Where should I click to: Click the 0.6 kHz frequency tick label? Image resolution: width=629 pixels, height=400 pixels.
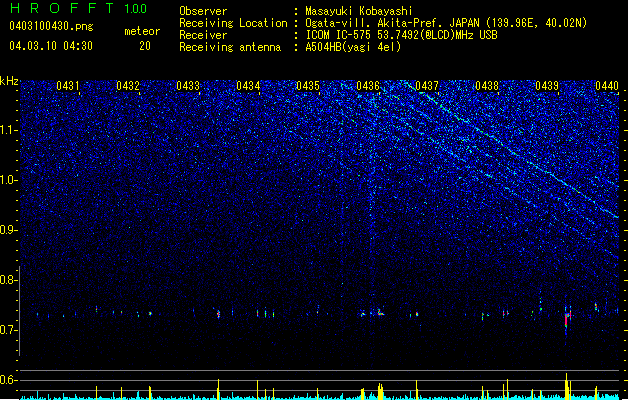(x=9, y=380)
